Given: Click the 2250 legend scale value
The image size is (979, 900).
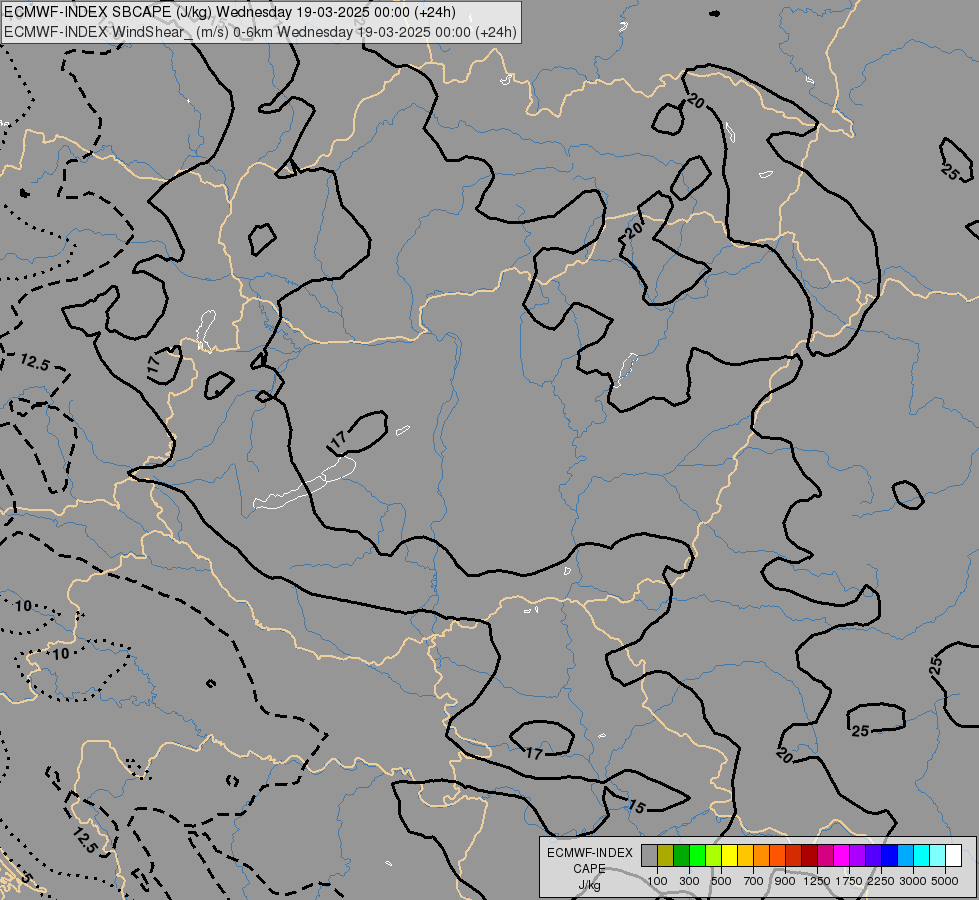Looking at the screenshot, I should 881,881.
